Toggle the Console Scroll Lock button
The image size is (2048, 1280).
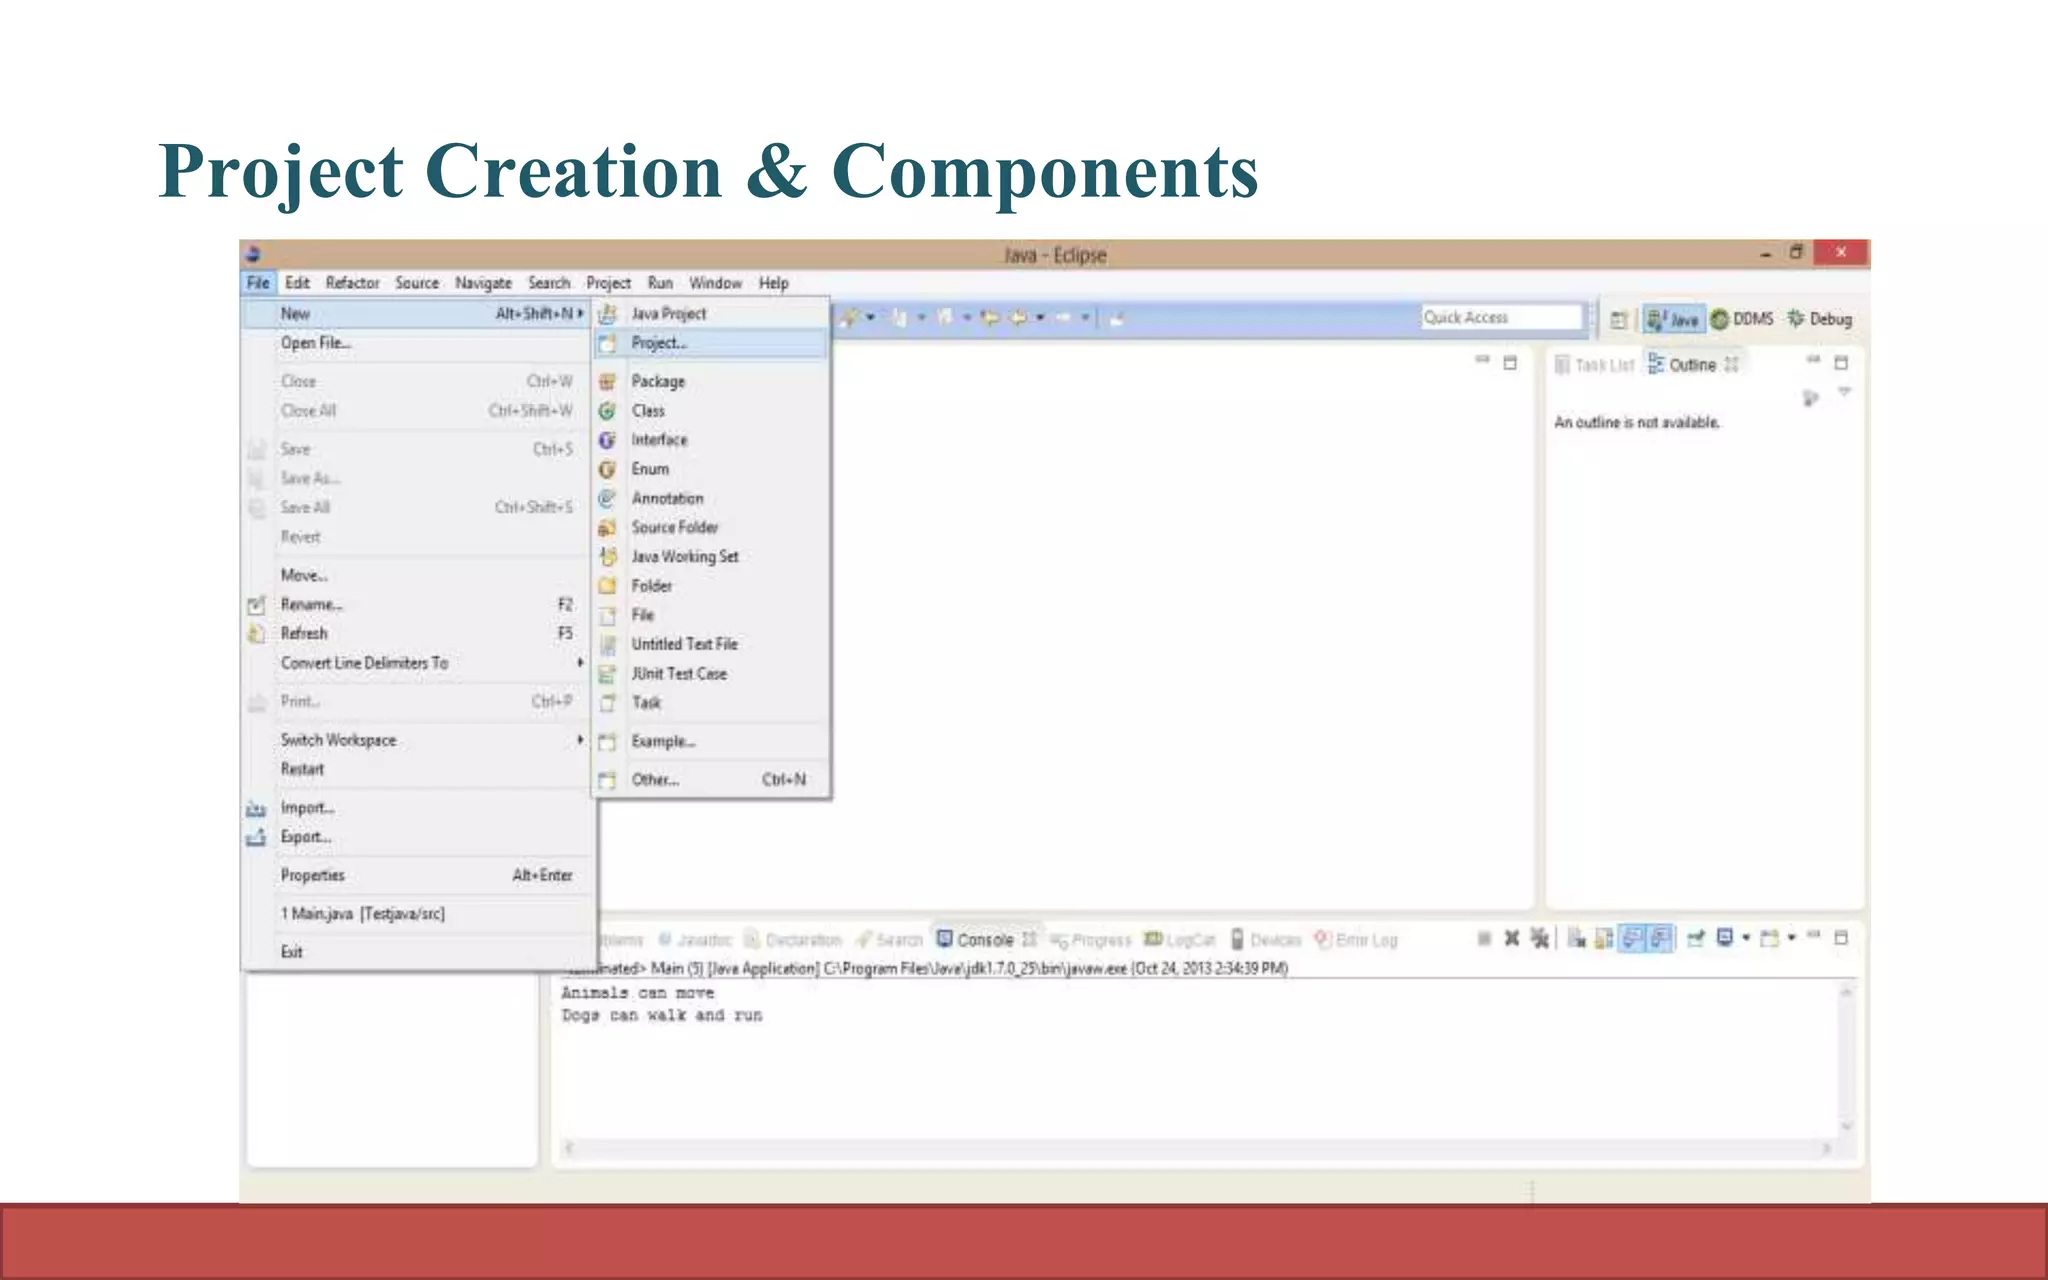[x=1604, y=939]
